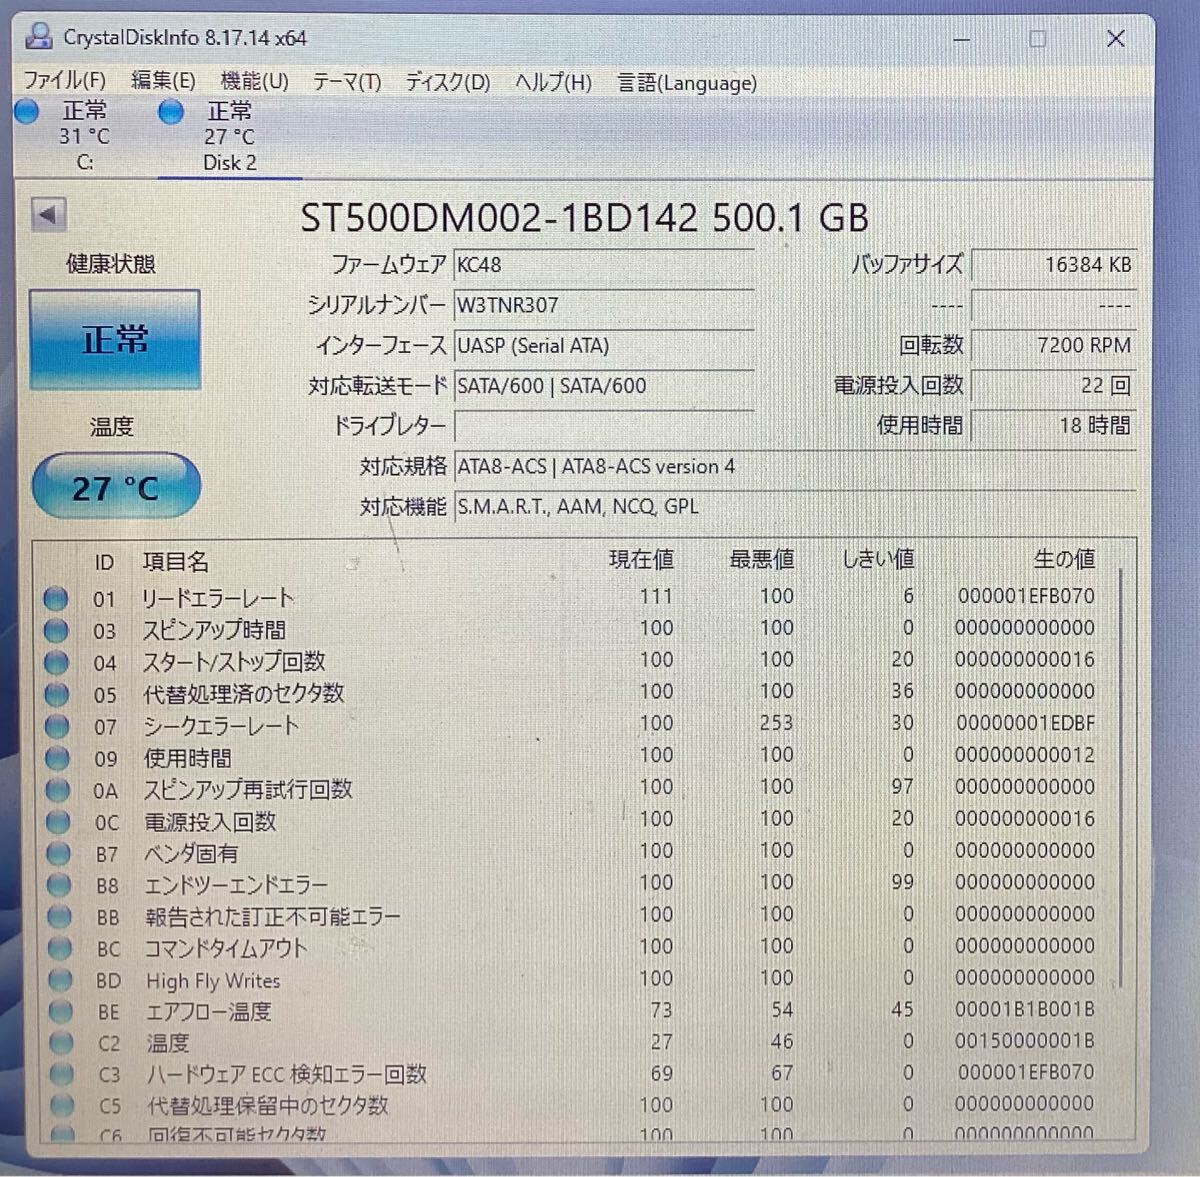Click status circle for ID 01 row
Viewport: 1200px width, 1177px height.
(x=56, y=599)
